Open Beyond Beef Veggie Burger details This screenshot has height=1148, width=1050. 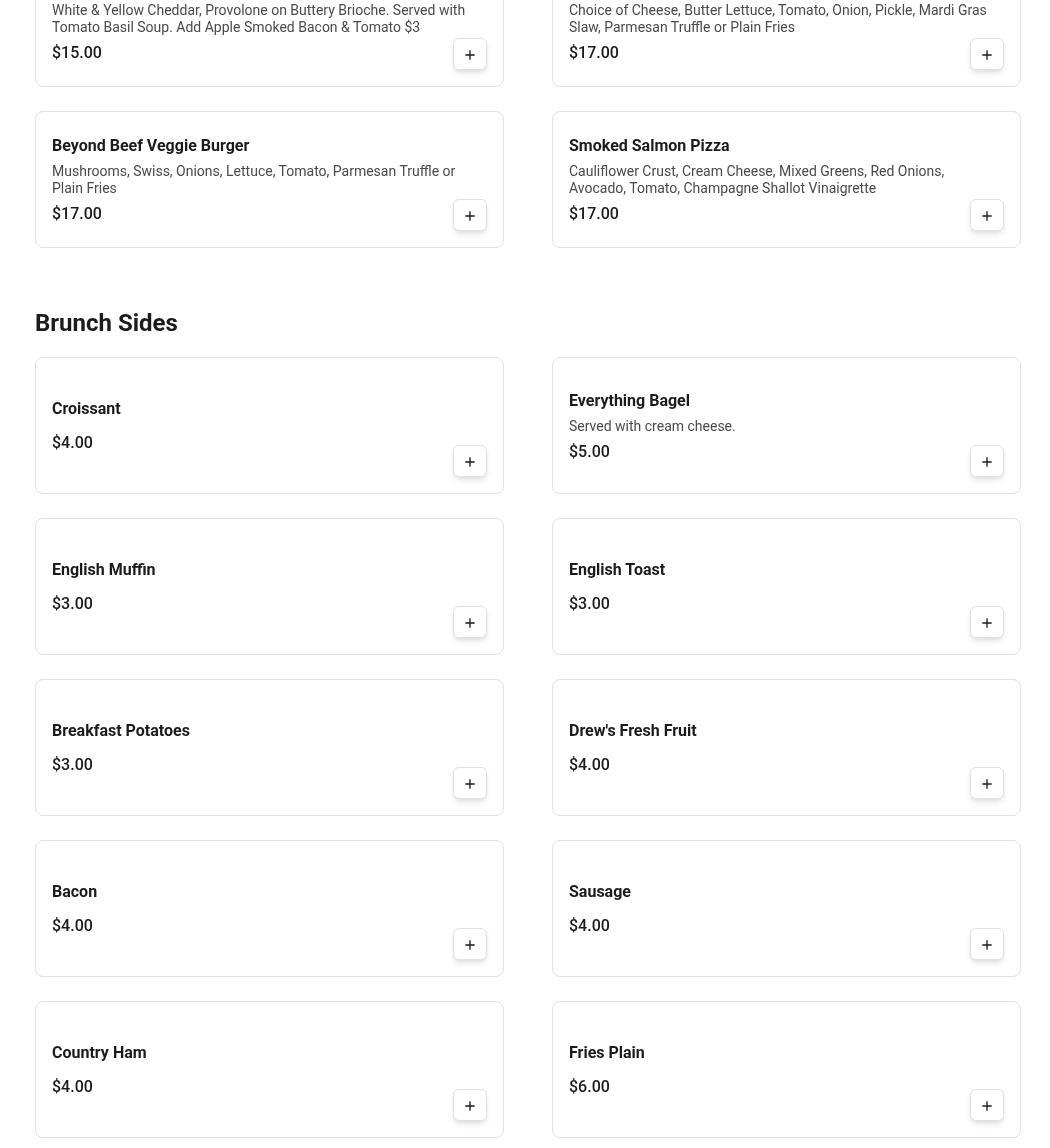click(150, 146)
